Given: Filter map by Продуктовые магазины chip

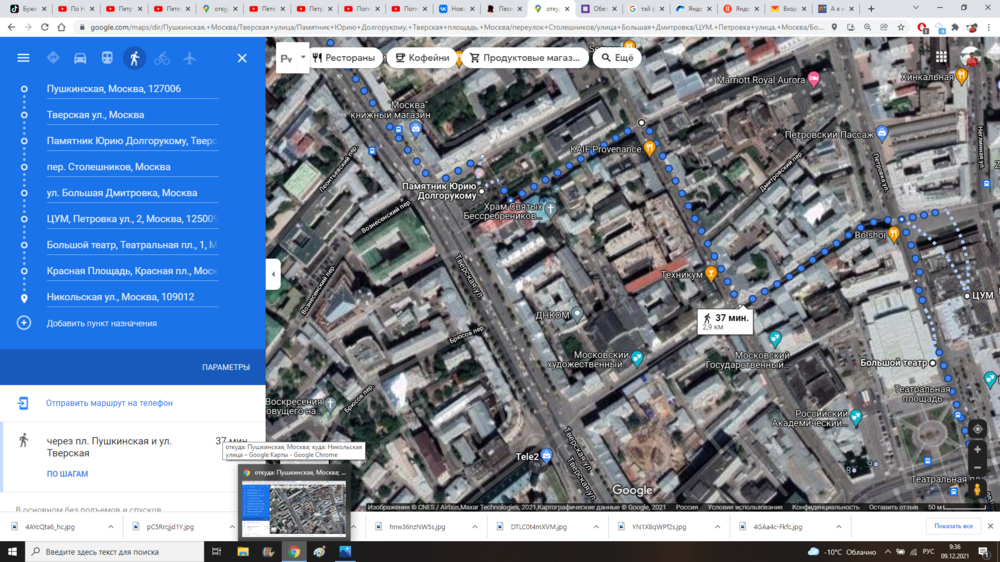Looking at the screenshot, I should point(524,58).
